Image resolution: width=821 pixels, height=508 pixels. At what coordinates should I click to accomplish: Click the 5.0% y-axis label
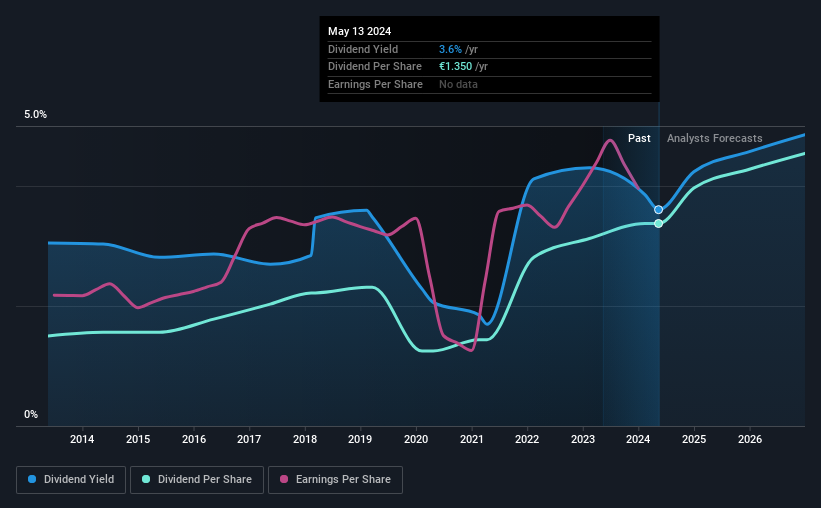[x=35, y=115]
